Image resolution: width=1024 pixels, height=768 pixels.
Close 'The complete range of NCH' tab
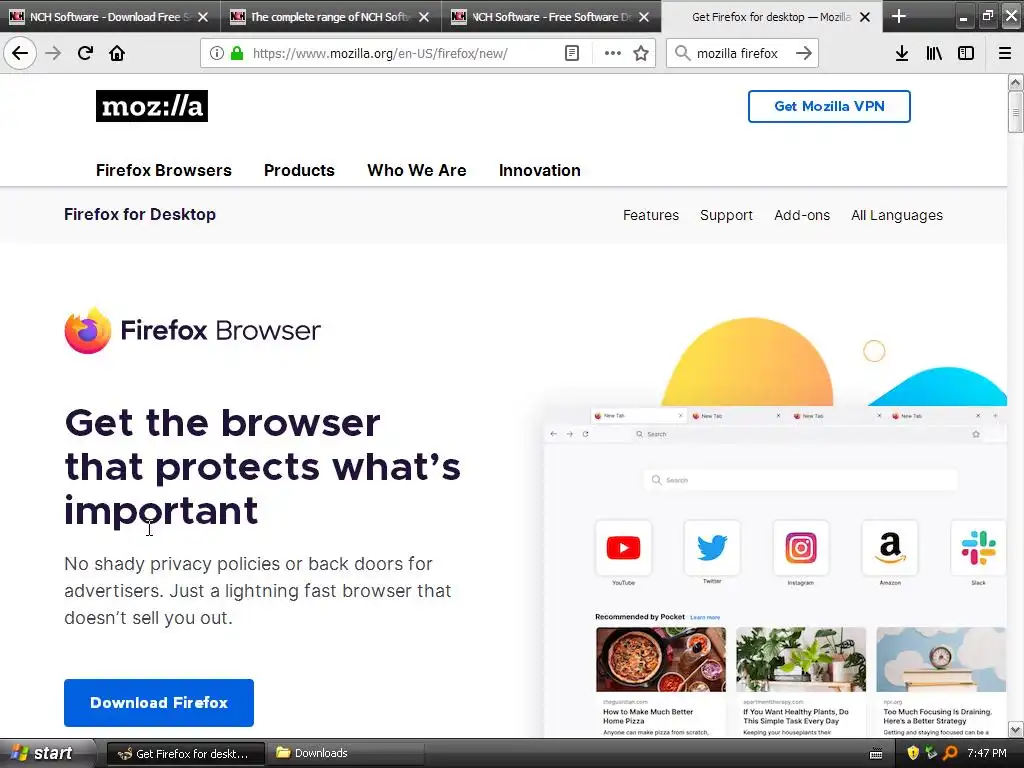(424, 17)
